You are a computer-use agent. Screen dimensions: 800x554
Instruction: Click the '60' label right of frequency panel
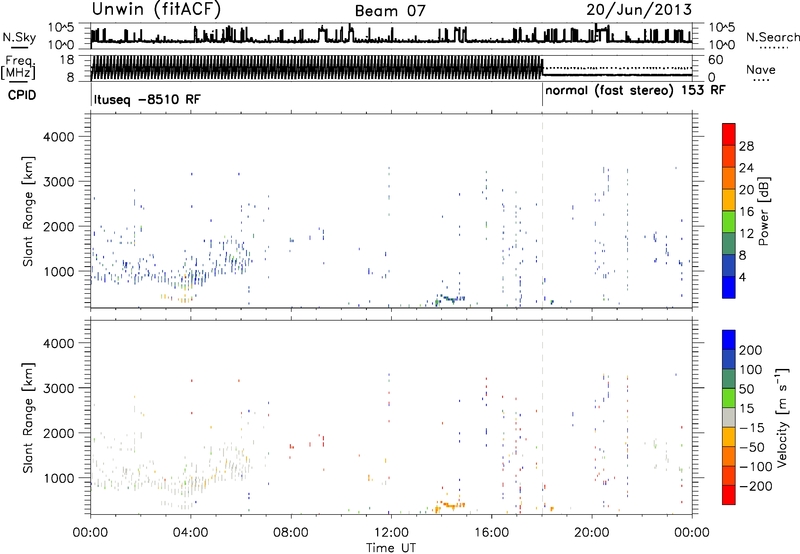[x=716, y=60]
